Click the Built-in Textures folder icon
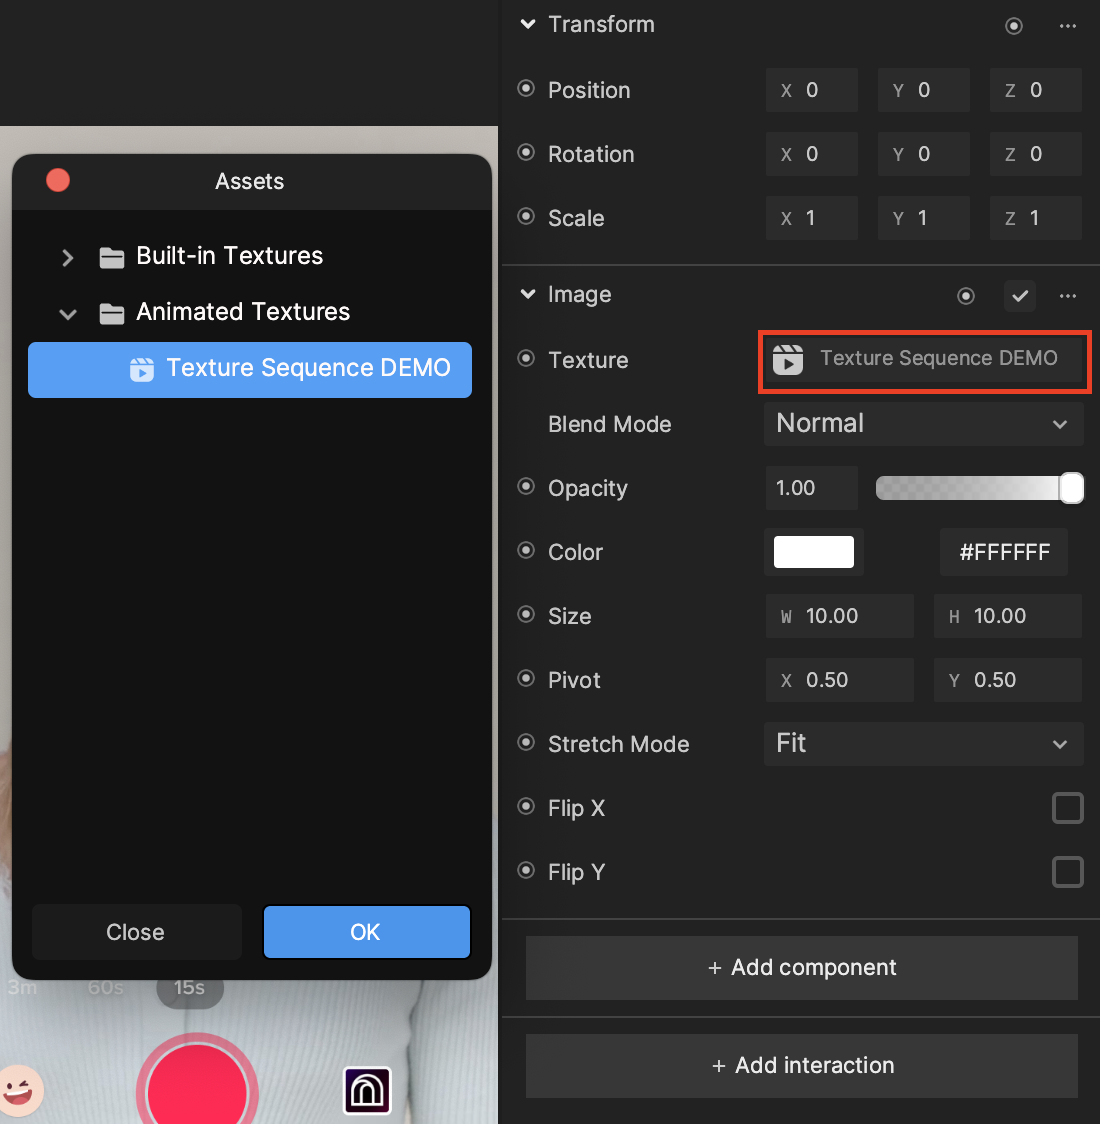The image size is (1100, 1124). coord(111,257)
